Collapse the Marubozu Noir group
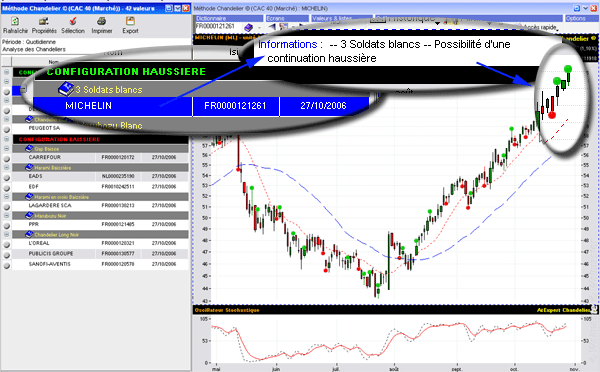Screen dimensions: 600x372 (7, 215)
